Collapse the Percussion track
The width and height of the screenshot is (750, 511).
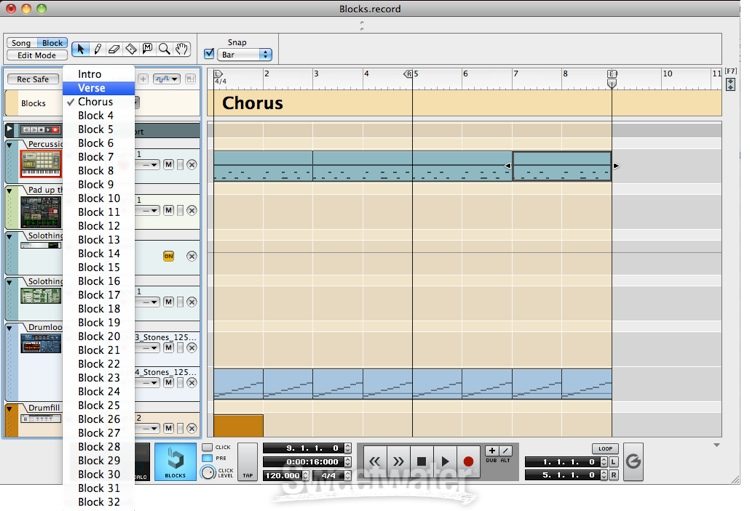coord(10,144)
